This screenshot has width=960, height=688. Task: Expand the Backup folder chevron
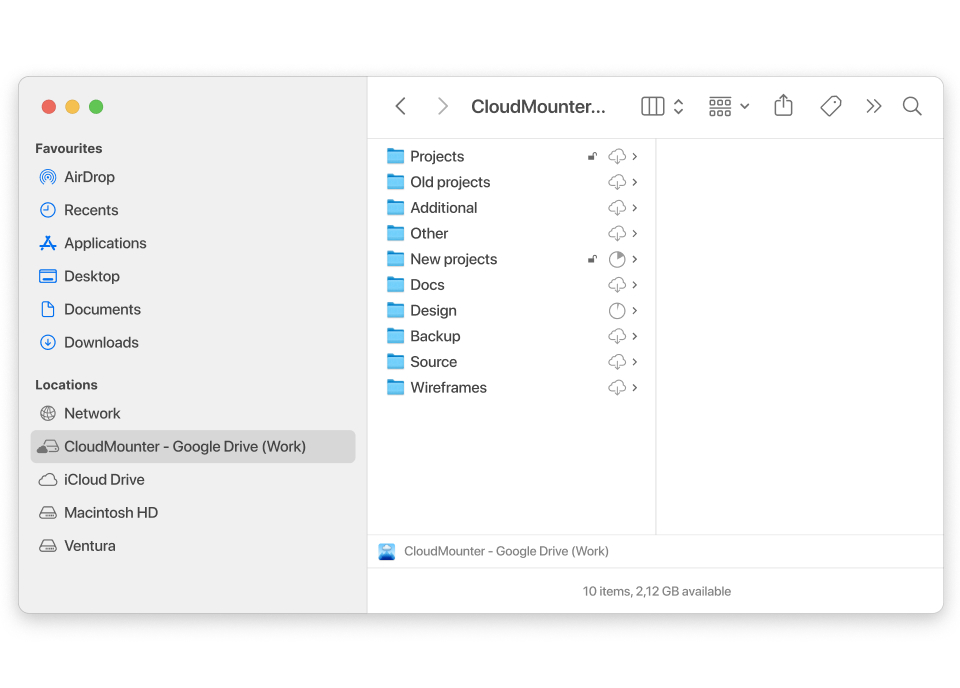tap(635, 336)
